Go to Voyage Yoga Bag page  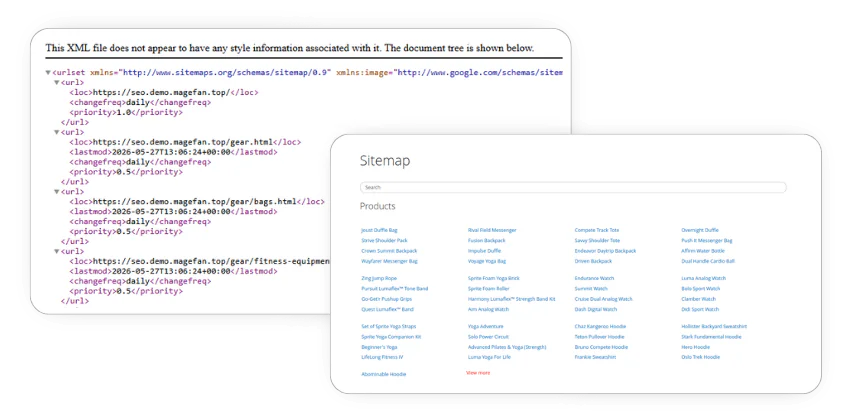point(487,261)
